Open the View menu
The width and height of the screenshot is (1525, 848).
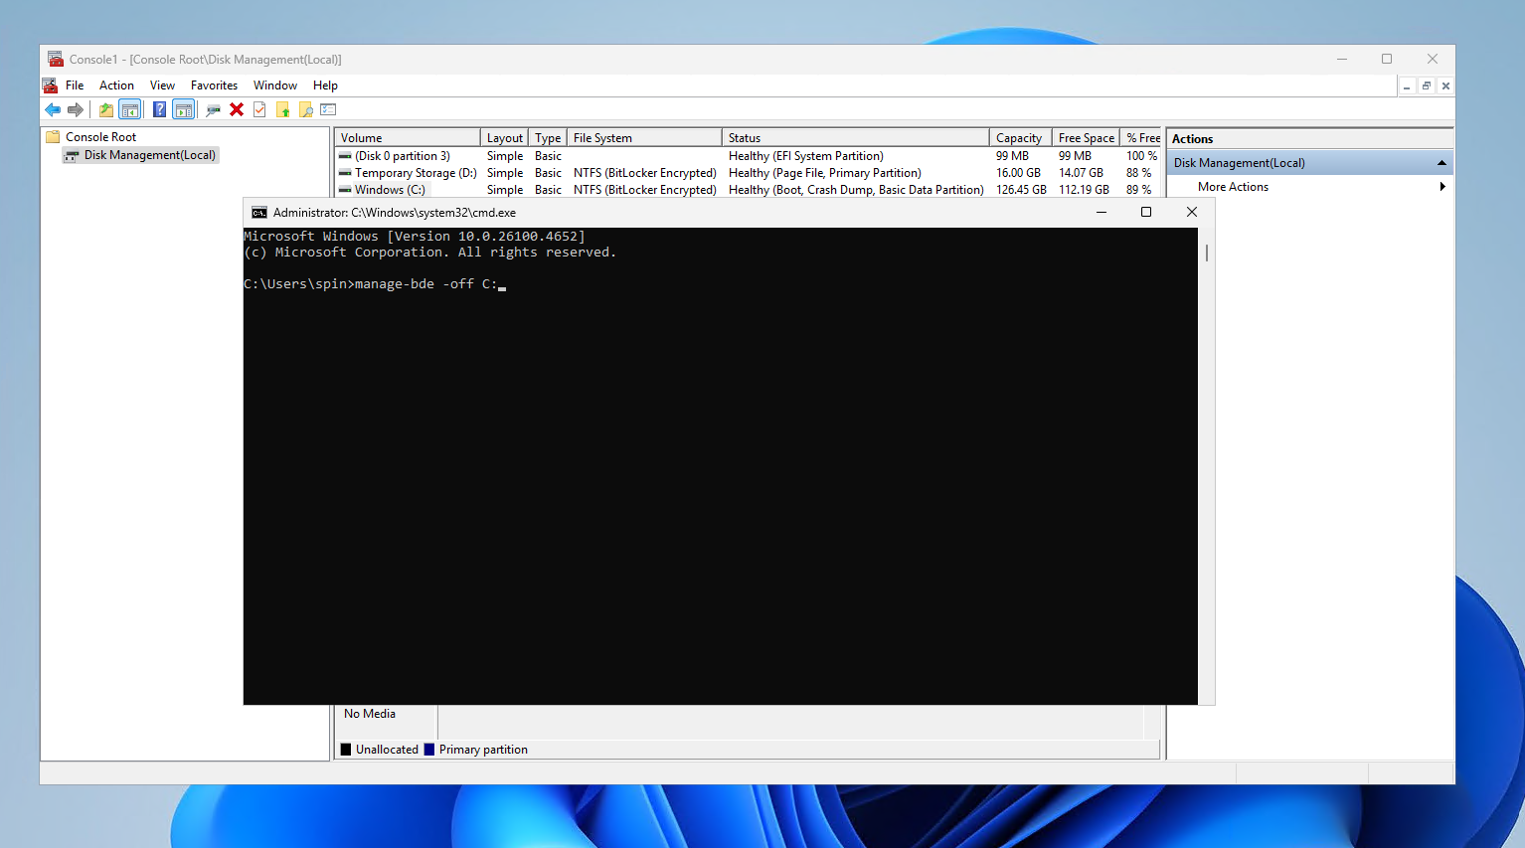pyautogui.click(x=162, y=85)
